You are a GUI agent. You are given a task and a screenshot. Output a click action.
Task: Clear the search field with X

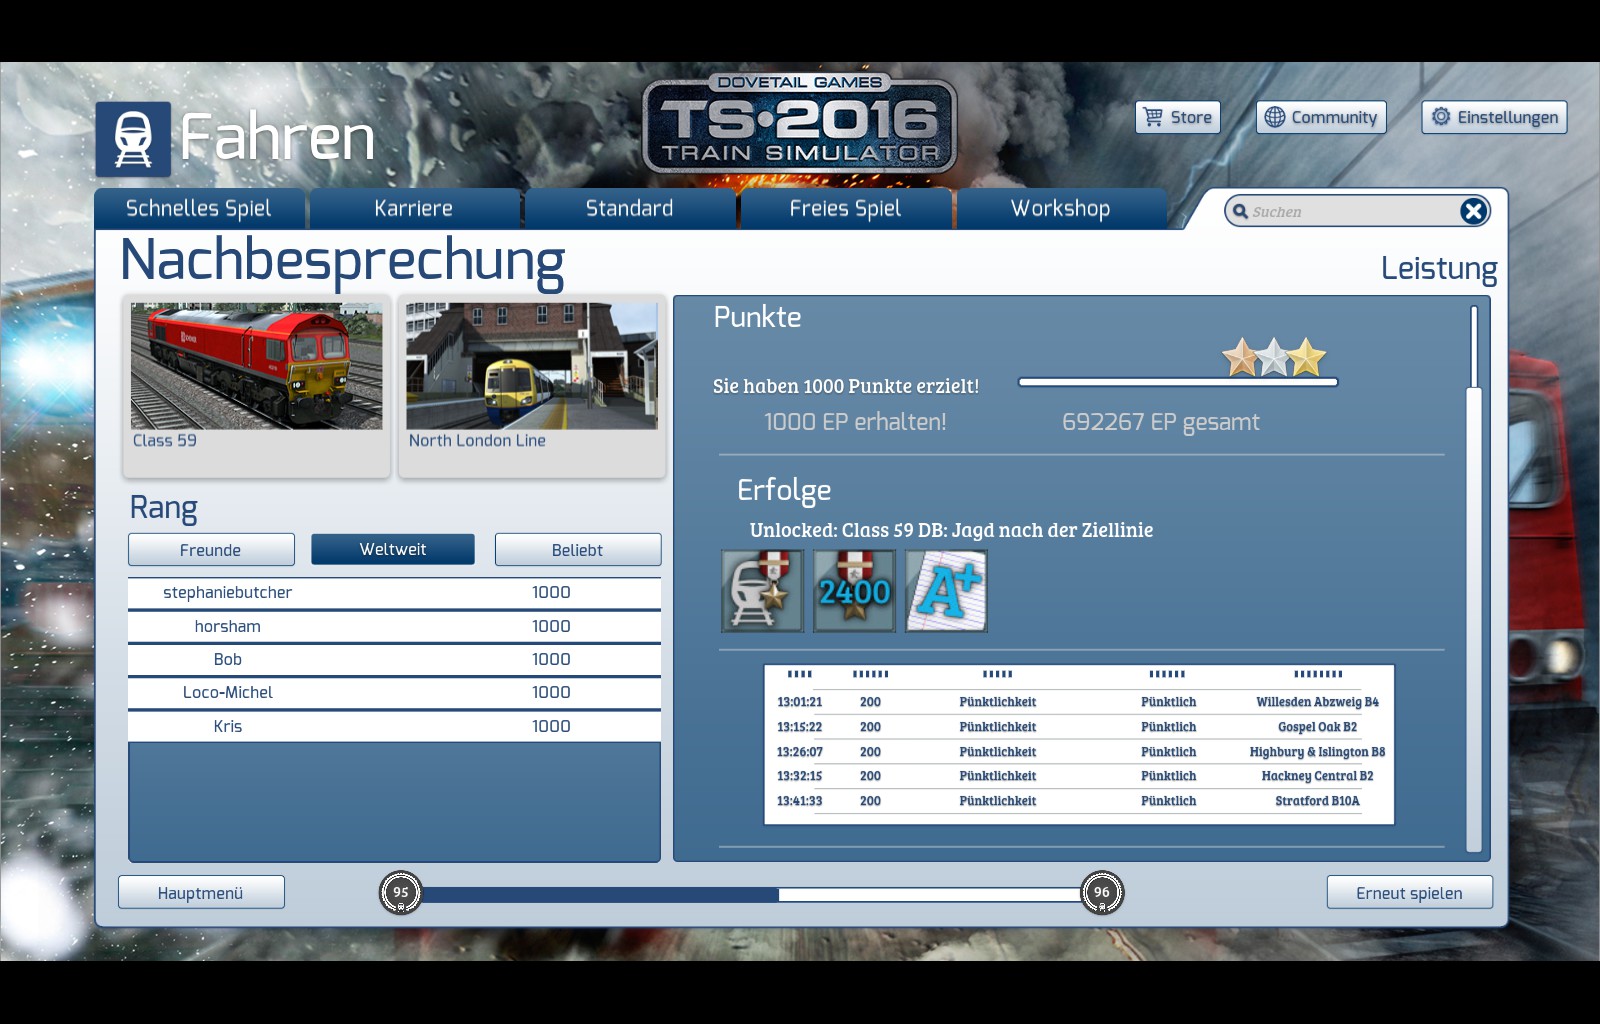[1473, 211]
